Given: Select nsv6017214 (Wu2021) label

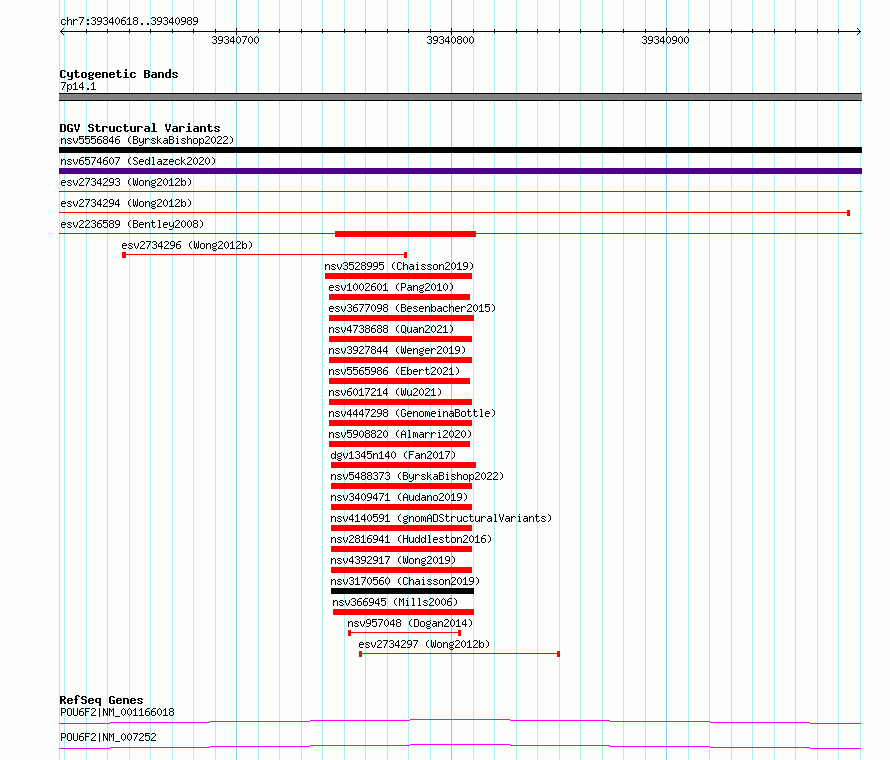Looking at the screenshot, I should (x=385, y=392).
